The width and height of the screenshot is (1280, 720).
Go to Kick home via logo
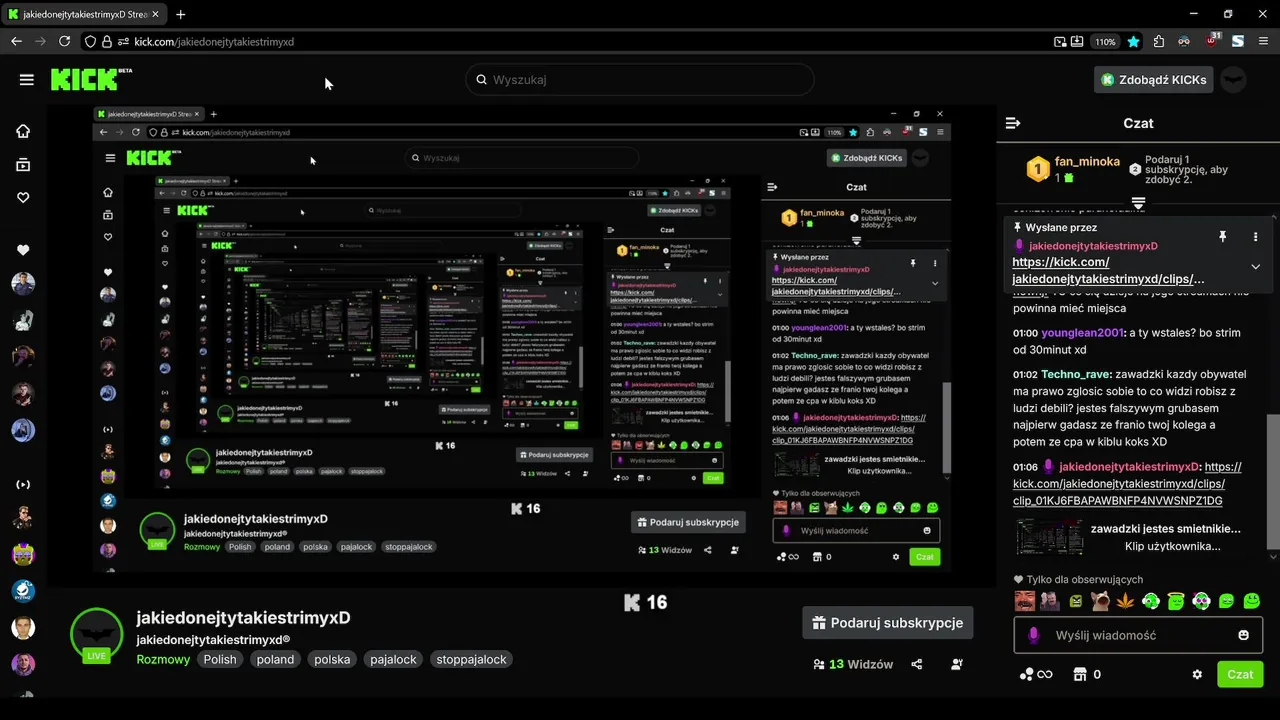(x=91, y=79)
